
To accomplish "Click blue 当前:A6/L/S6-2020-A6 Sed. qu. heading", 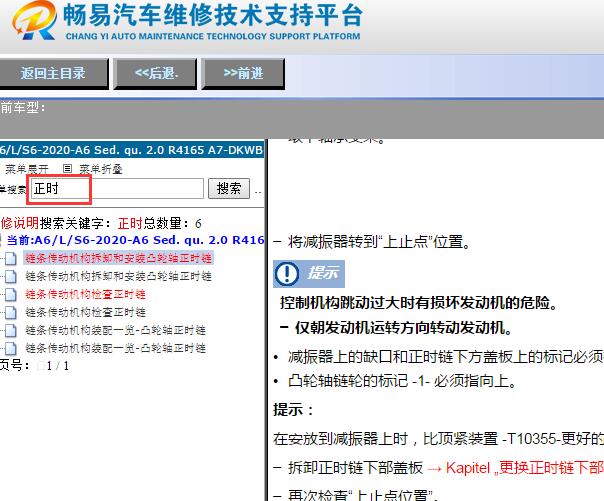I will click(136, 240).
